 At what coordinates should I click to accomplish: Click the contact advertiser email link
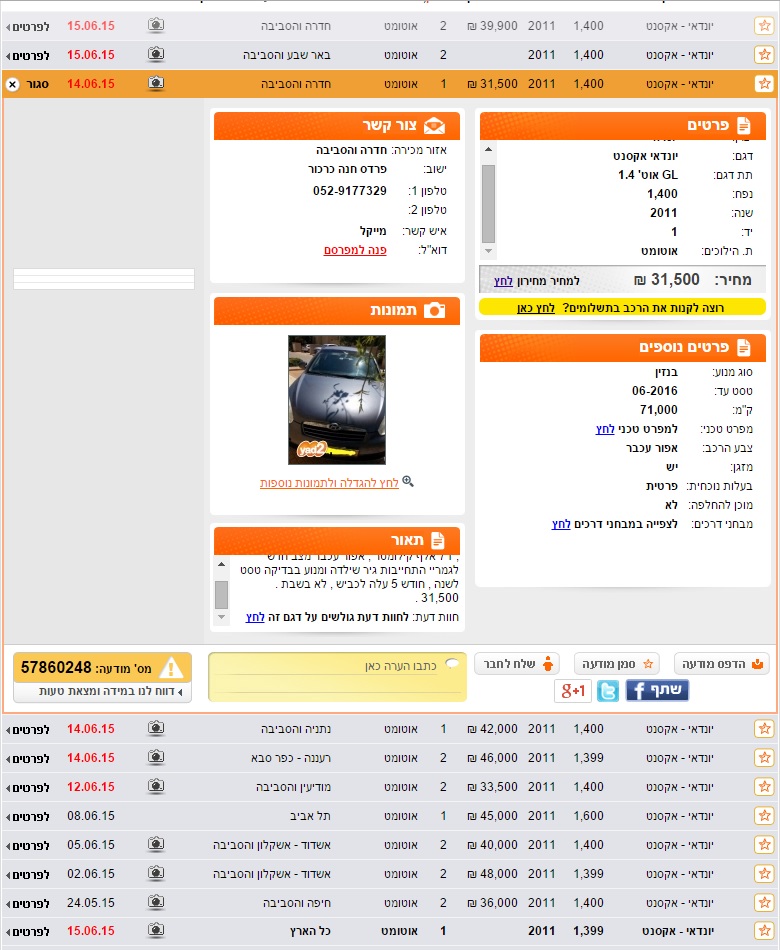355,250
